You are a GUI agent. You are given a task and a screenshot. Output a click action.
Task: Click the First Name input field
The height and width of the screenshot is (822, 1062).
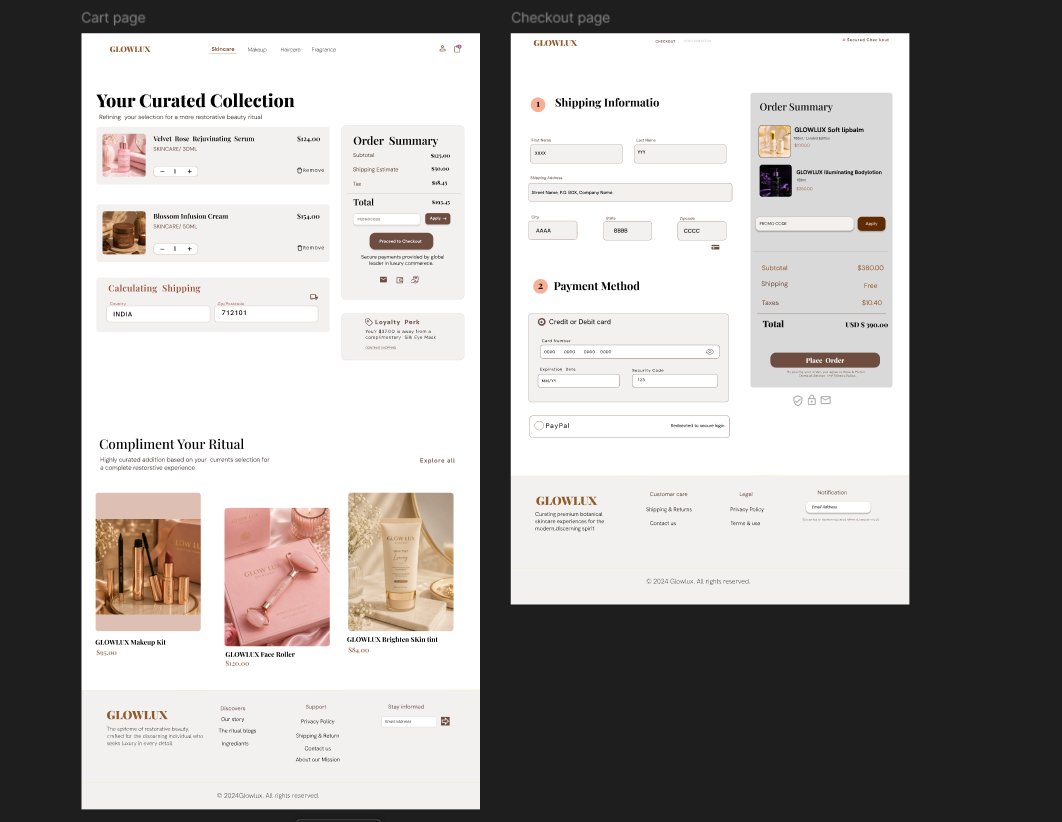pyautogui.click(x=576, y=154)
